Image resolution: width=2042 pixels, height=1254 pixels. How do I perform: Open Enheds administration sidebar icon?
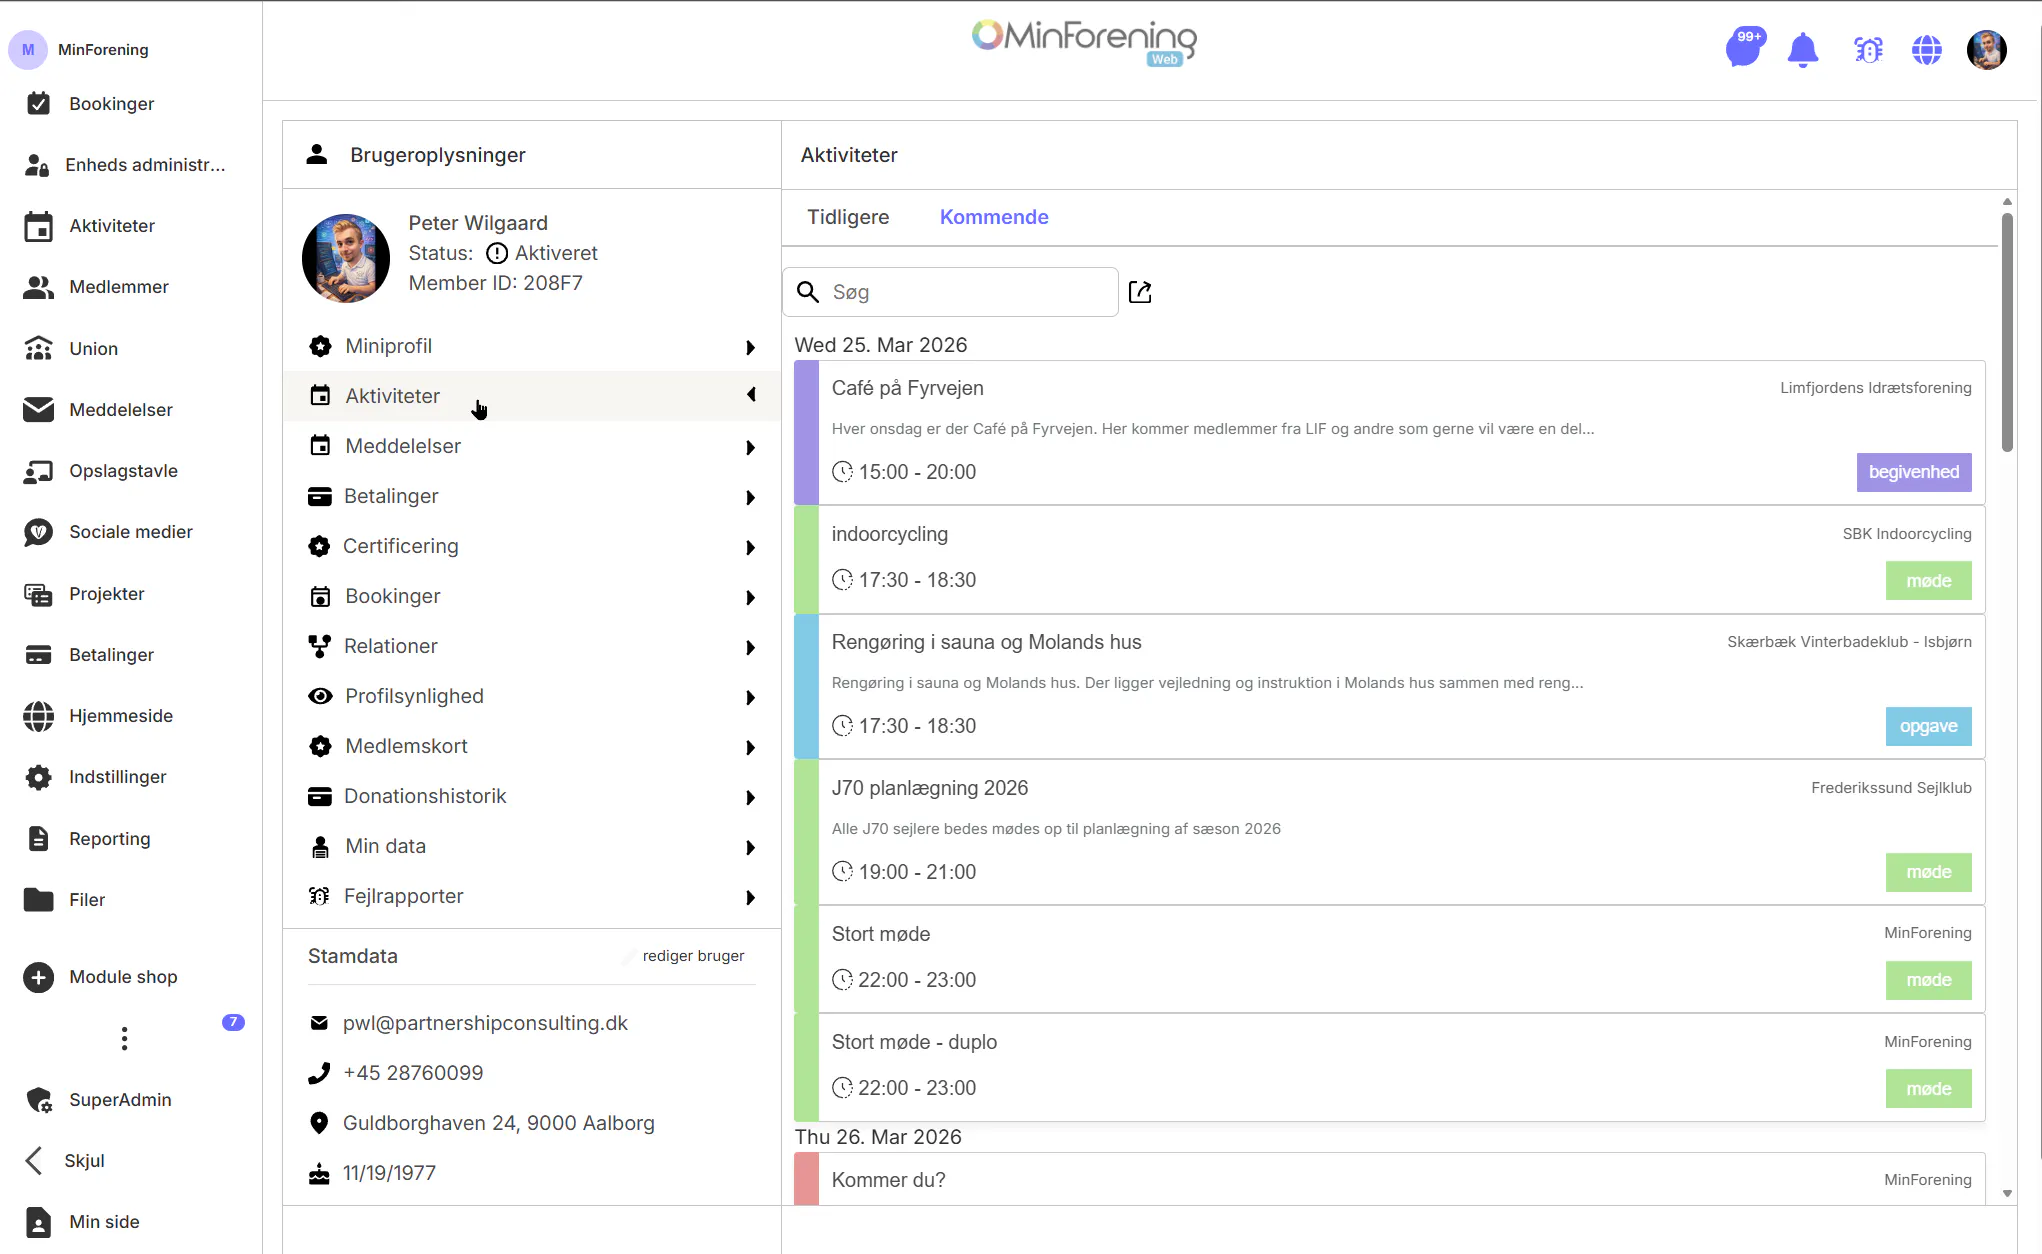(38, 165)
